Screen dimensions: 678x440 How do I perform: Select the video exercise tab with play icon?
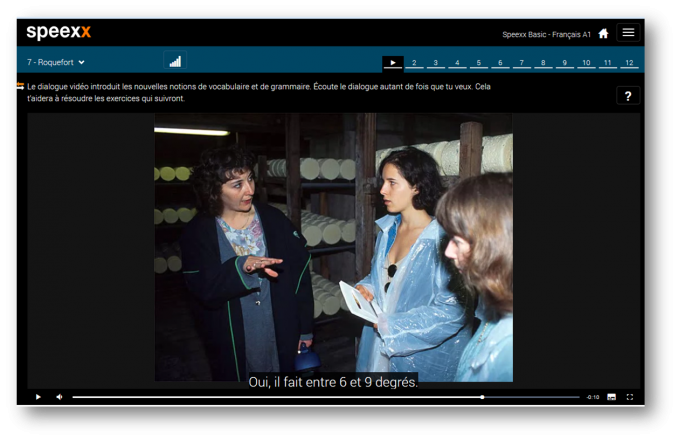point(393,63)
